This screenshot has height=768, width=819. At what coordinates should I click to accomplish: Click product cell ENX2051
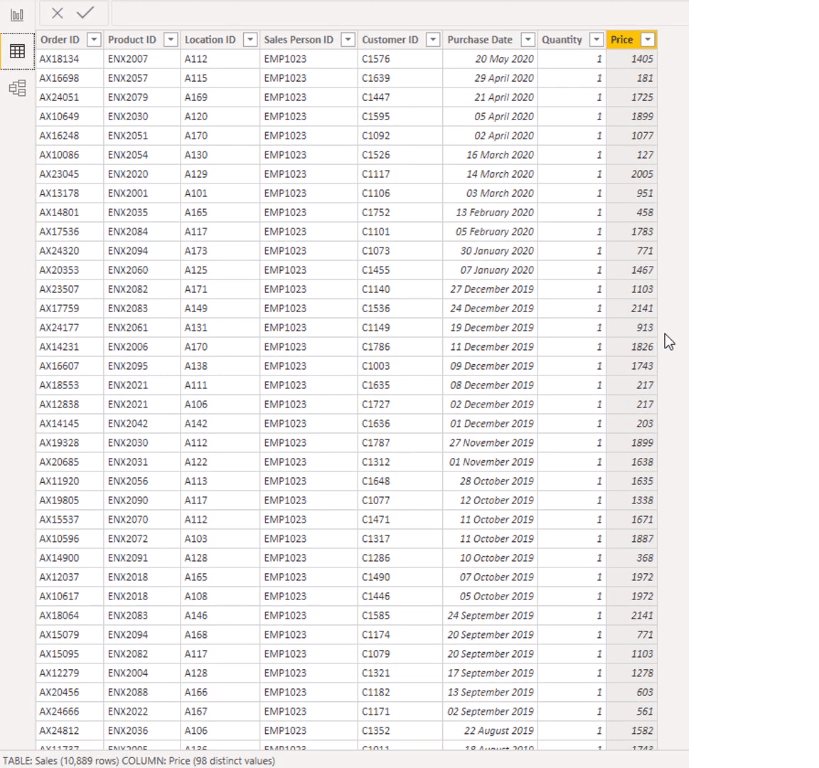(x=142, y=136)
